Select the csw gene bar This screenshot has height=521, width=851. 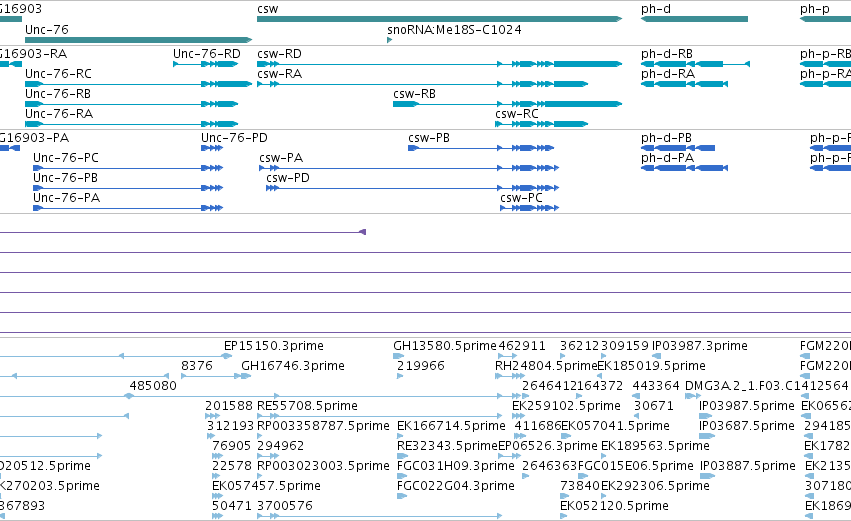point(439,19)
